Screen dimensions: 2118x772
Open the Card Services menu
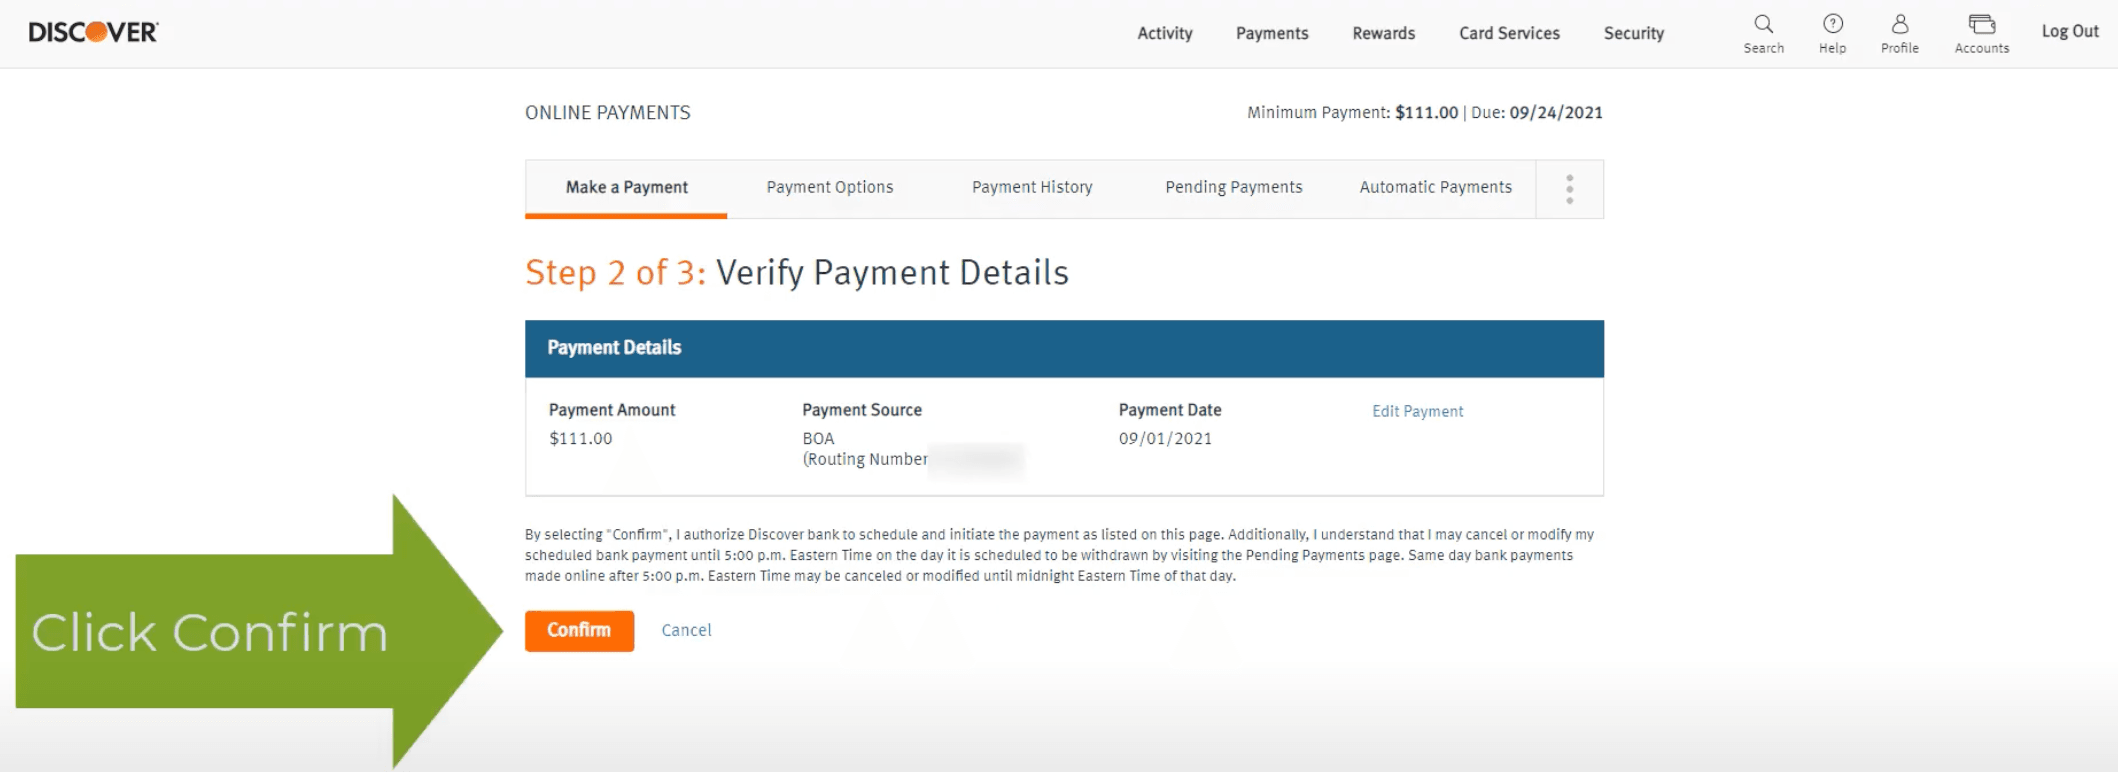coord(1508,33)
